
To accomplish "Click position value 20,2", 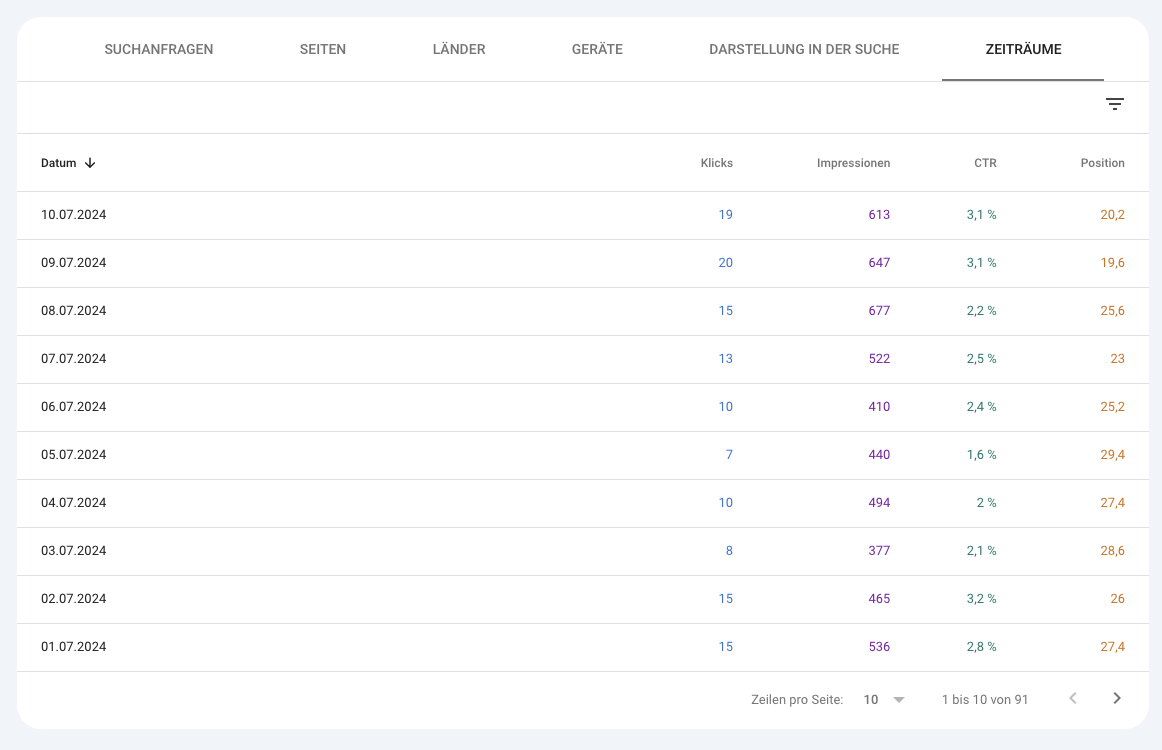I will [x=1112, y=215].
